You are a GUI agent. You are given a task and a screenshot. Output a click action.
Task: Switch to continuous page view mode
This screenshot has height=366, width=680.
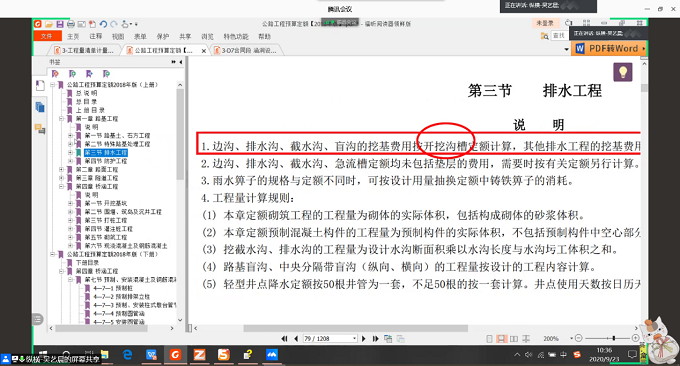tap(501, 339)
